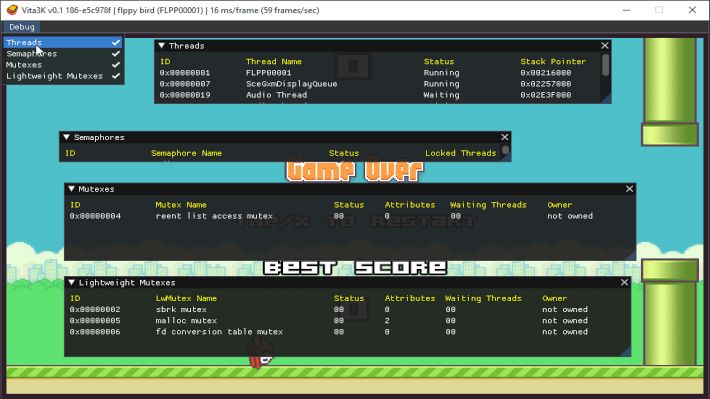Viewport: 710px width, 399px height.
Task: Collapse the Lightweight Mutexes window triangle
Action: tap(72, 283)
